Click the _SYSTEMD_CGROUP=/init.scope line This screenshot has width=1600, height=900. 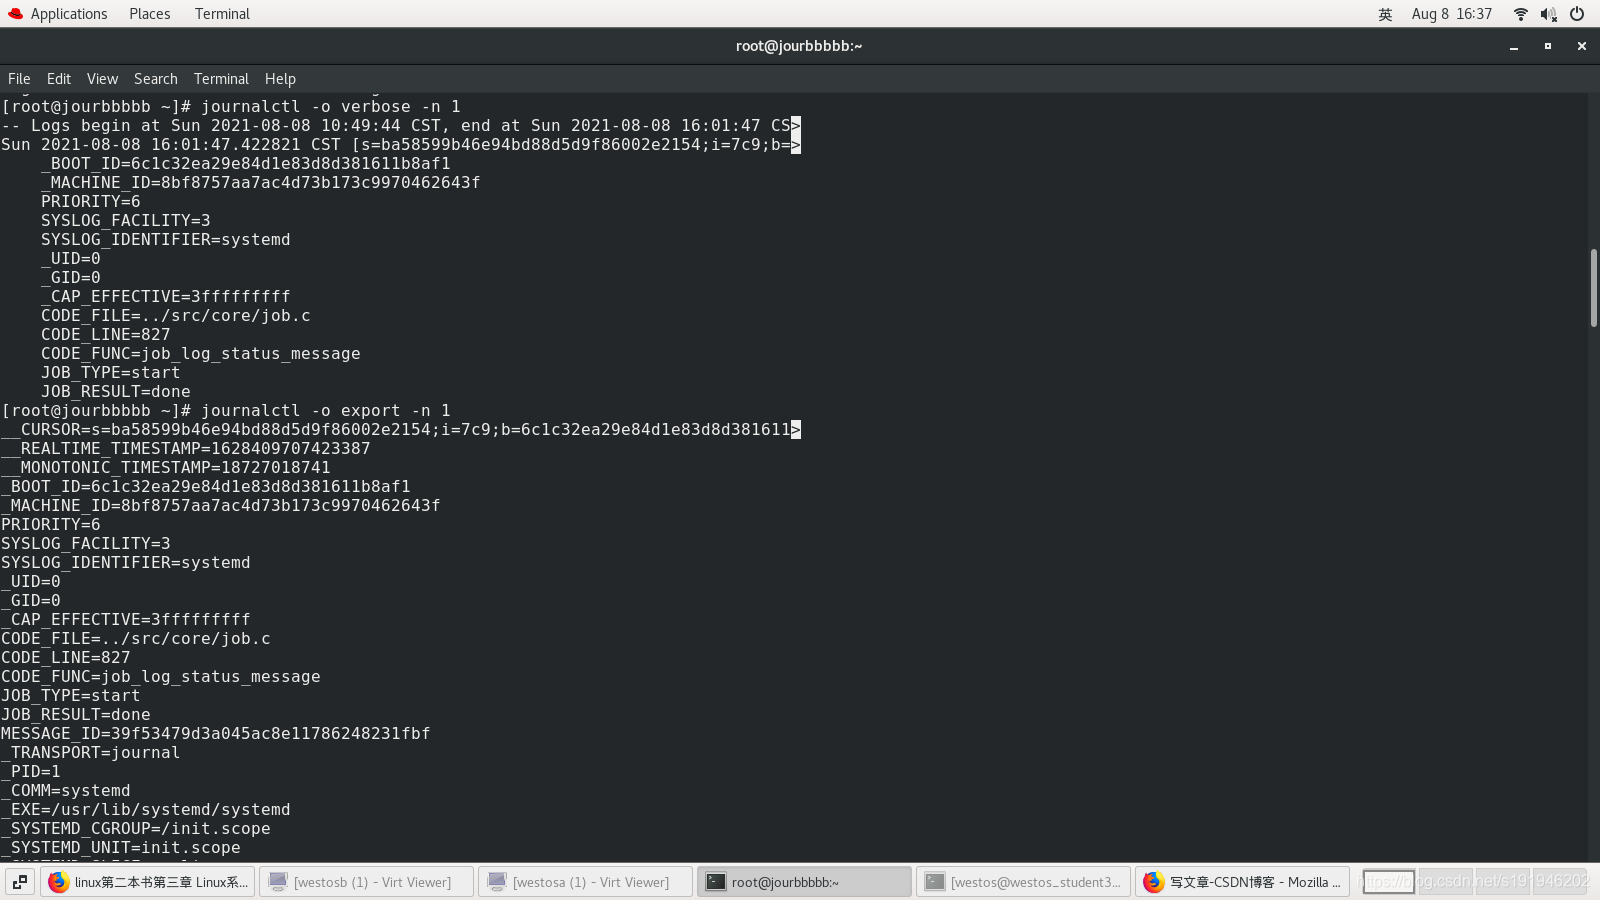(x=136, y=829)
